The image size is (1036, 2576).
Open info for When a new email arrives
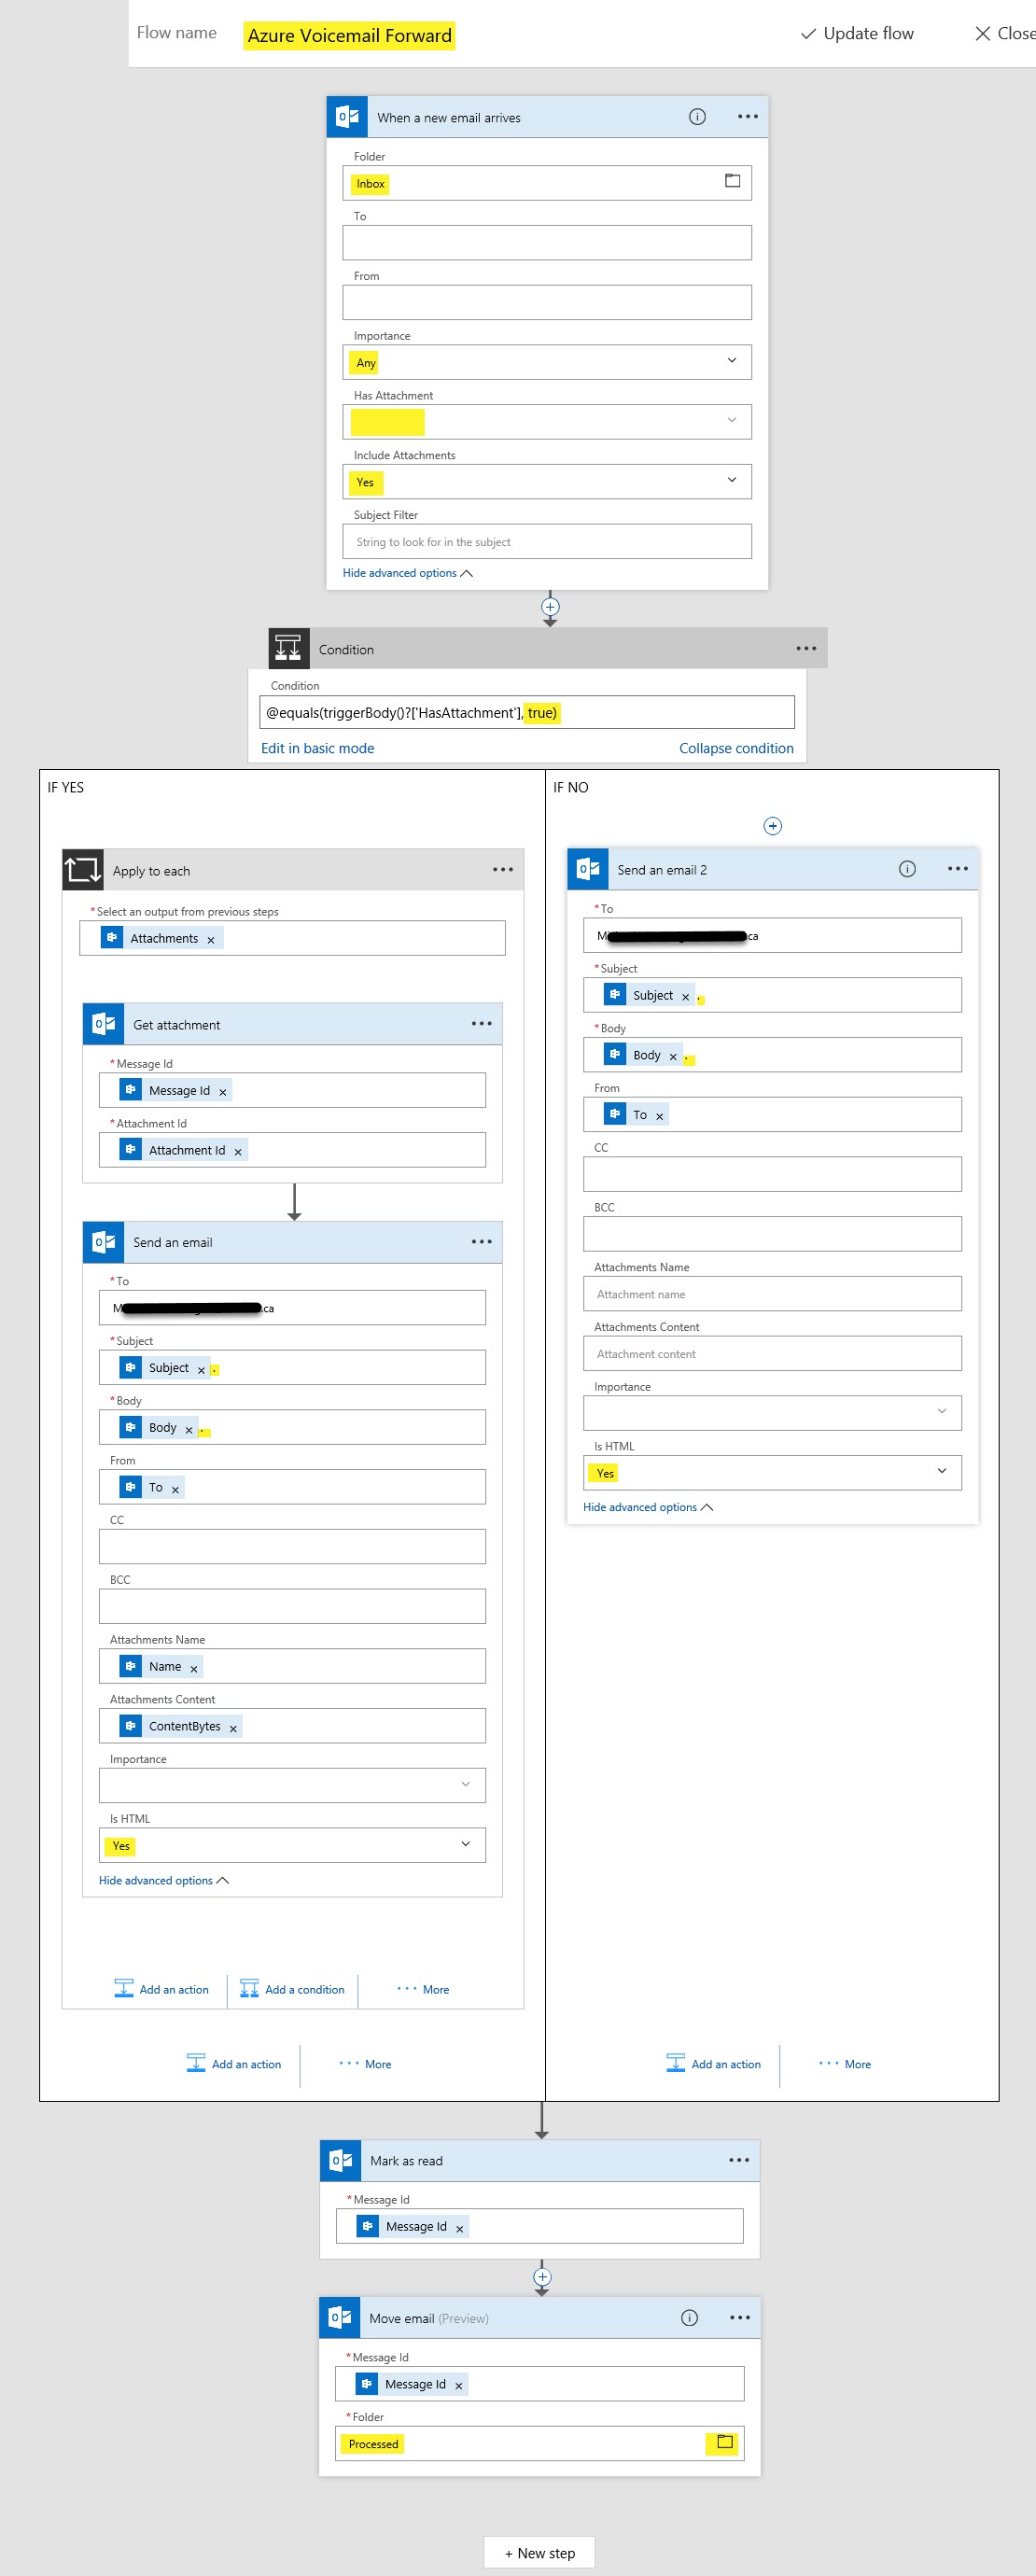697,117
